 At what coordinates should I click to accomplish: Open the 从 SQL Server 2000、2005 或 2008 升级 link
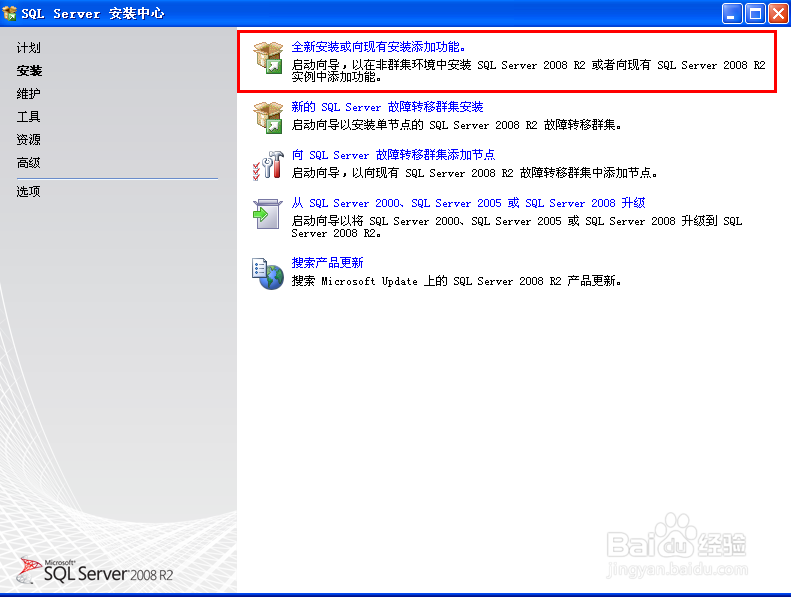click(468, 203)
